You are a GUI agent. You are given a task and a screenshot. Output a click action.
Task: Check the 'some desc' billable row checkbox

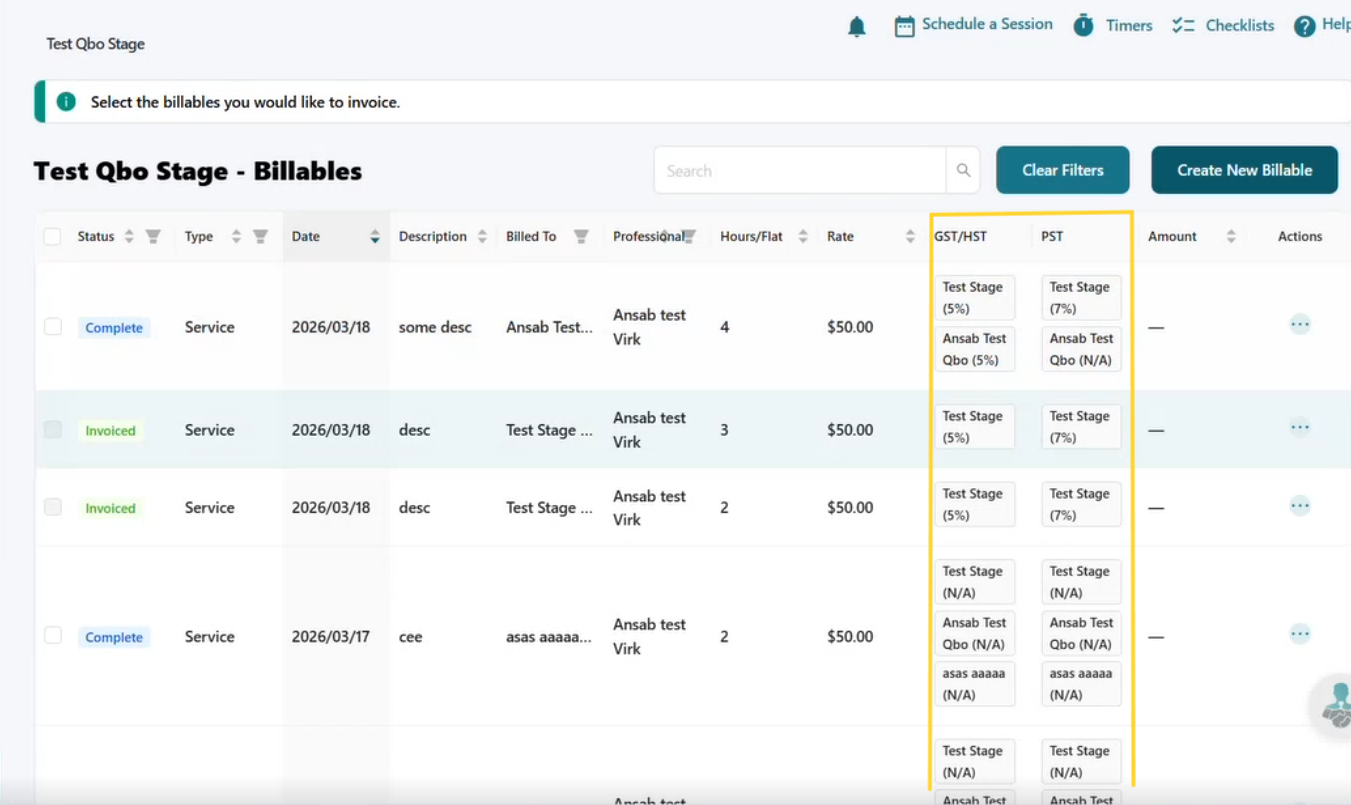tap(53, 327)
